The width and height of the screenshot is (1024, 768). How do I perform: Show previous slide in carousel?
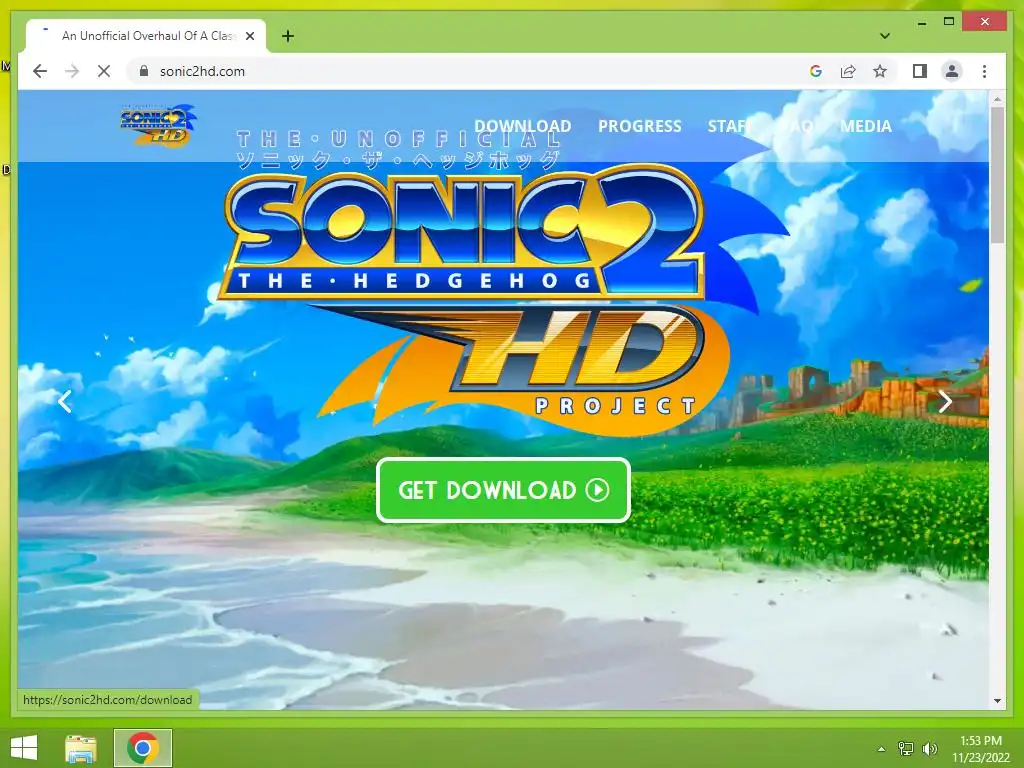click(x=65, y=401)
